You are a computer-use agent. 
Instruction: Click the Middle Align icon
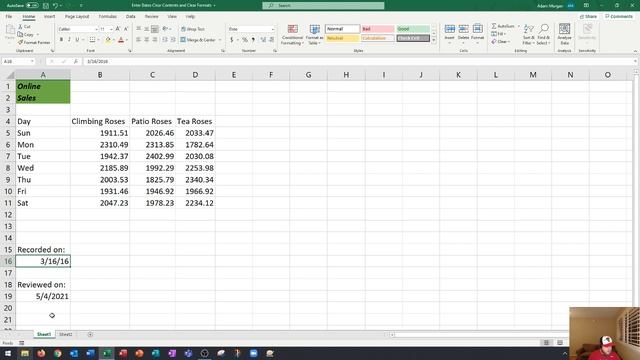(147, 29)
